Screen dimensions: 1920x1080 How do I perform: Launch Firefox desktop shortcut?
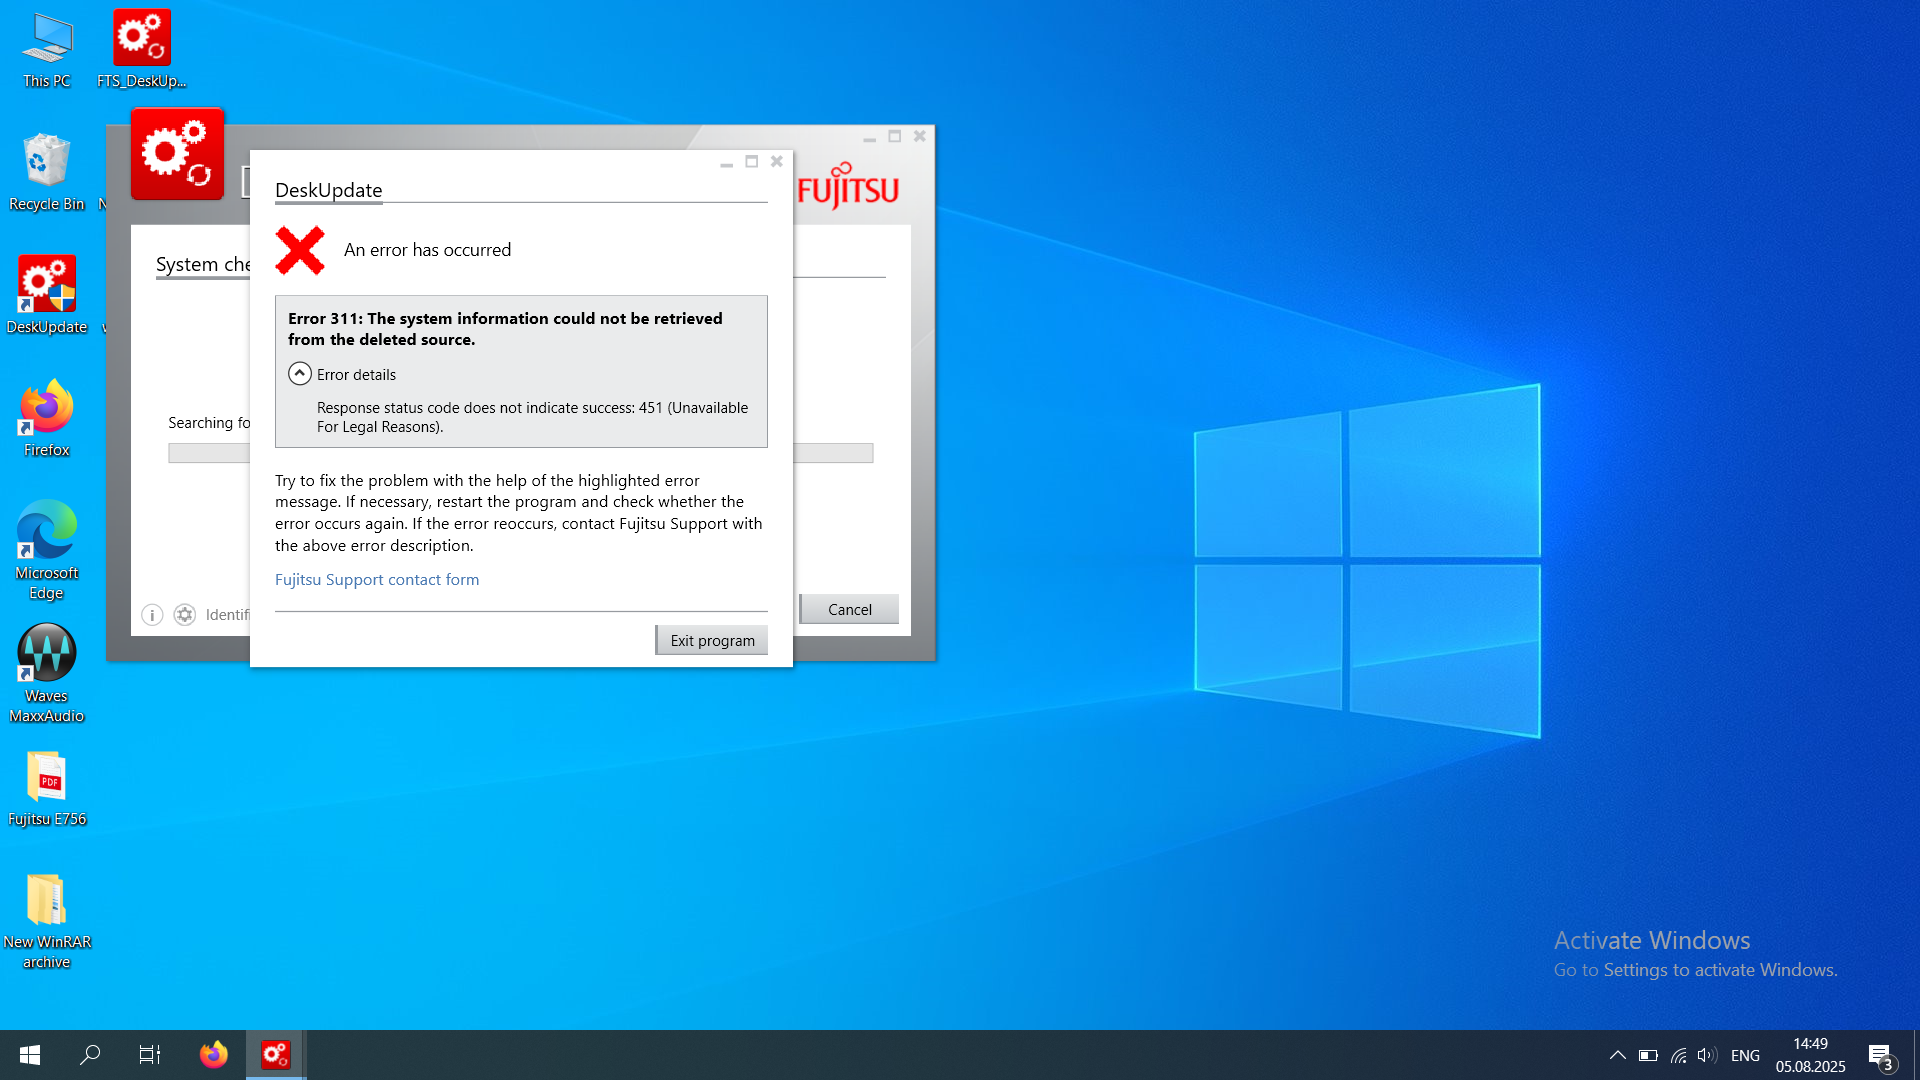coord(47,419)
